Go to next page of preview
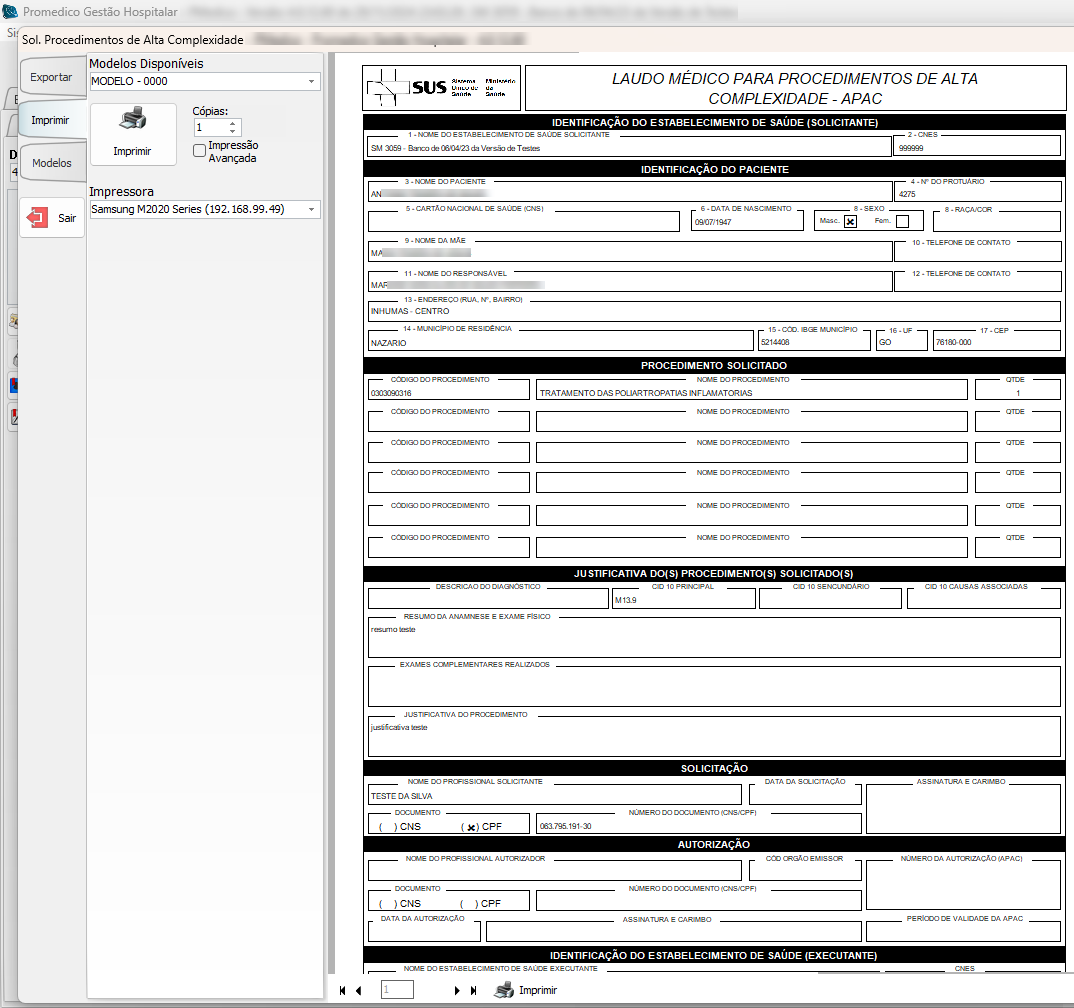Screen dimensions: 1074x1008 457,990
